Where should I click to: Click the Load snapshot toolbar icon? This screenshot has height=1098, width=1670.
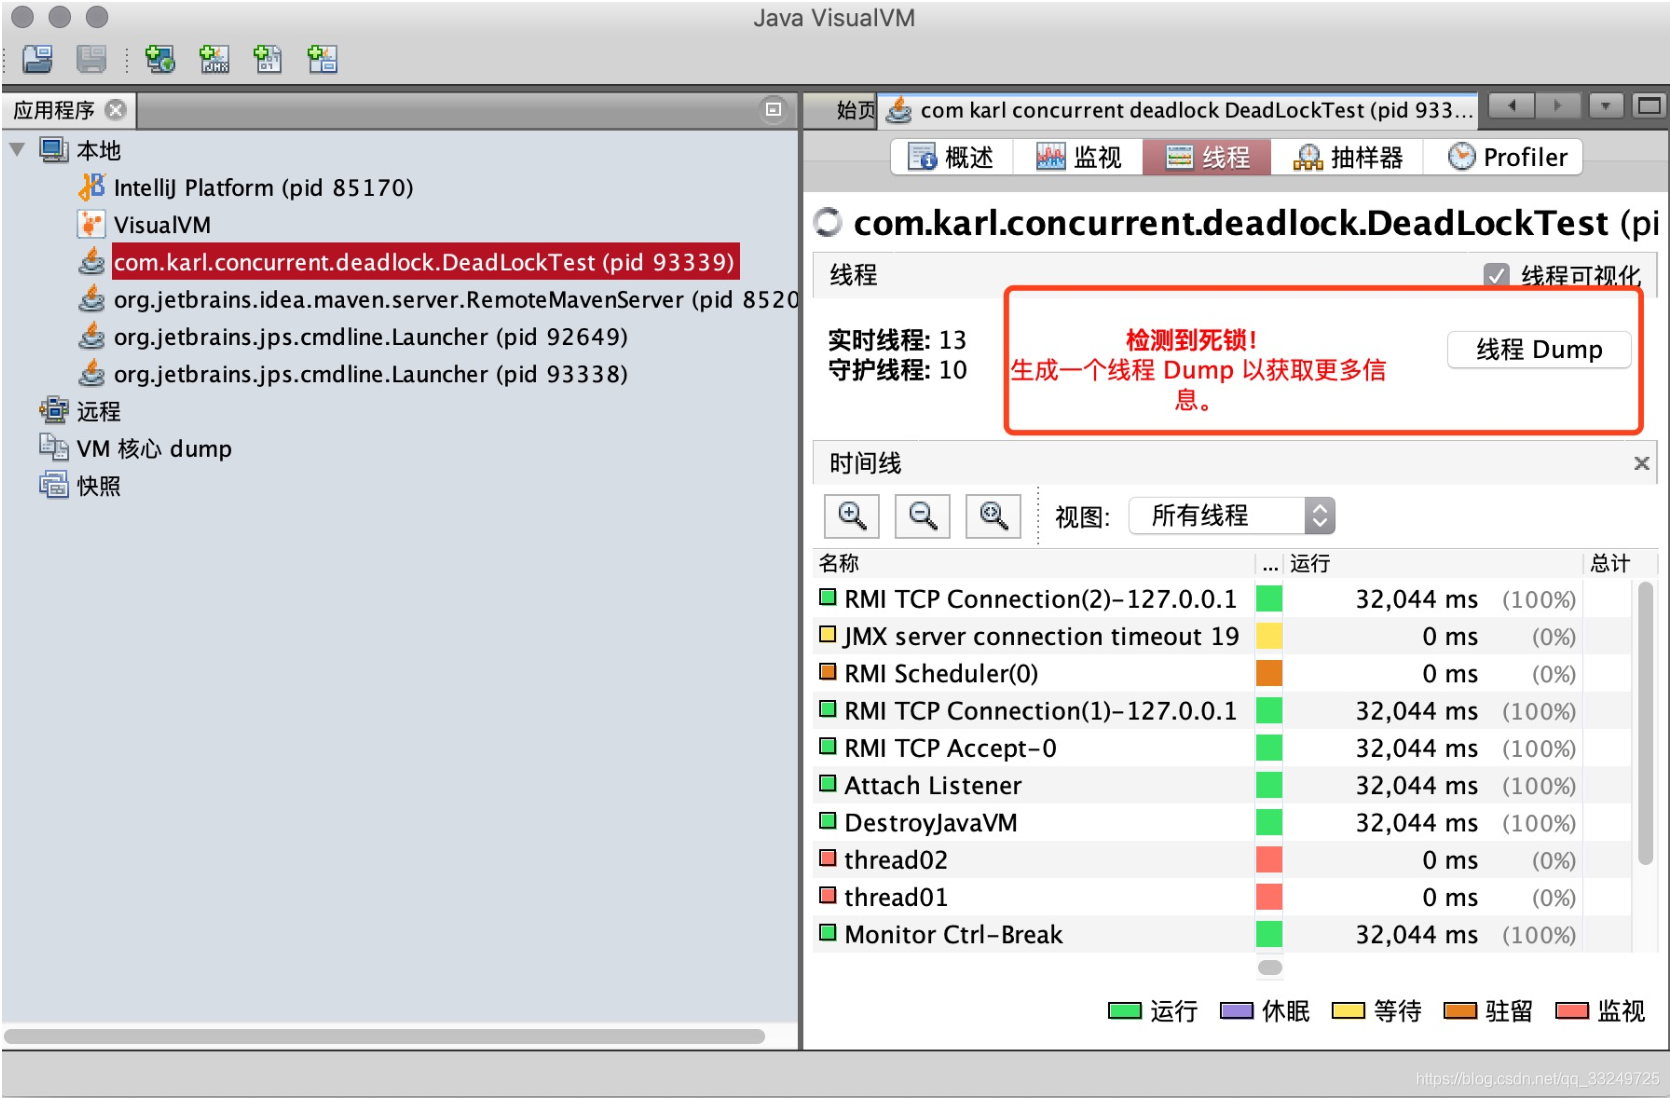pos(38,59)
